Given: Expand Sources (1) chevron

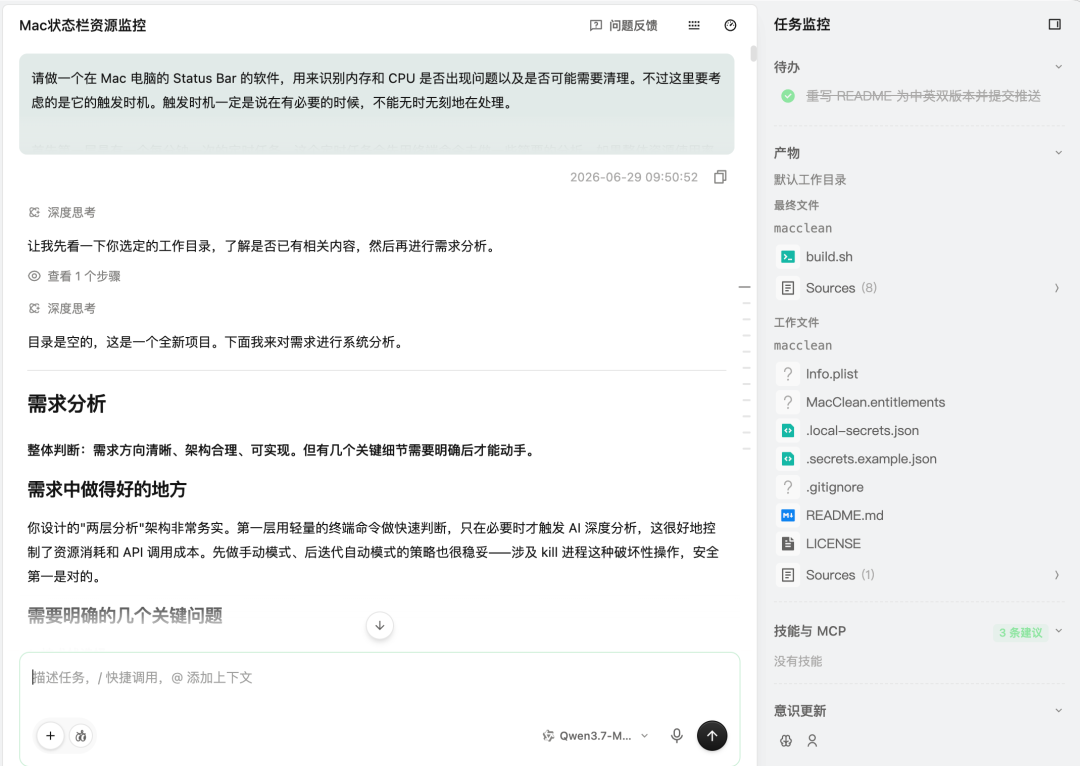Looking at the screenshot, I should coord(1056,574).
